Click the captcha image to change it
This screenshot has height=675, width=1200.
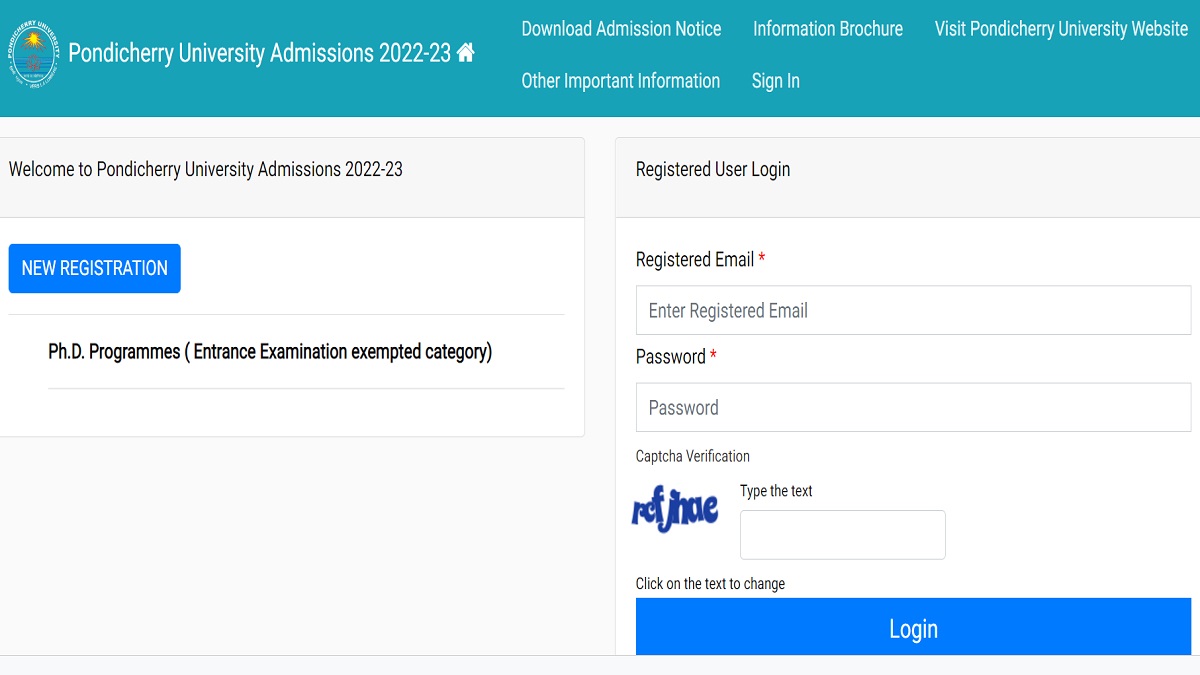coord(675,510)
